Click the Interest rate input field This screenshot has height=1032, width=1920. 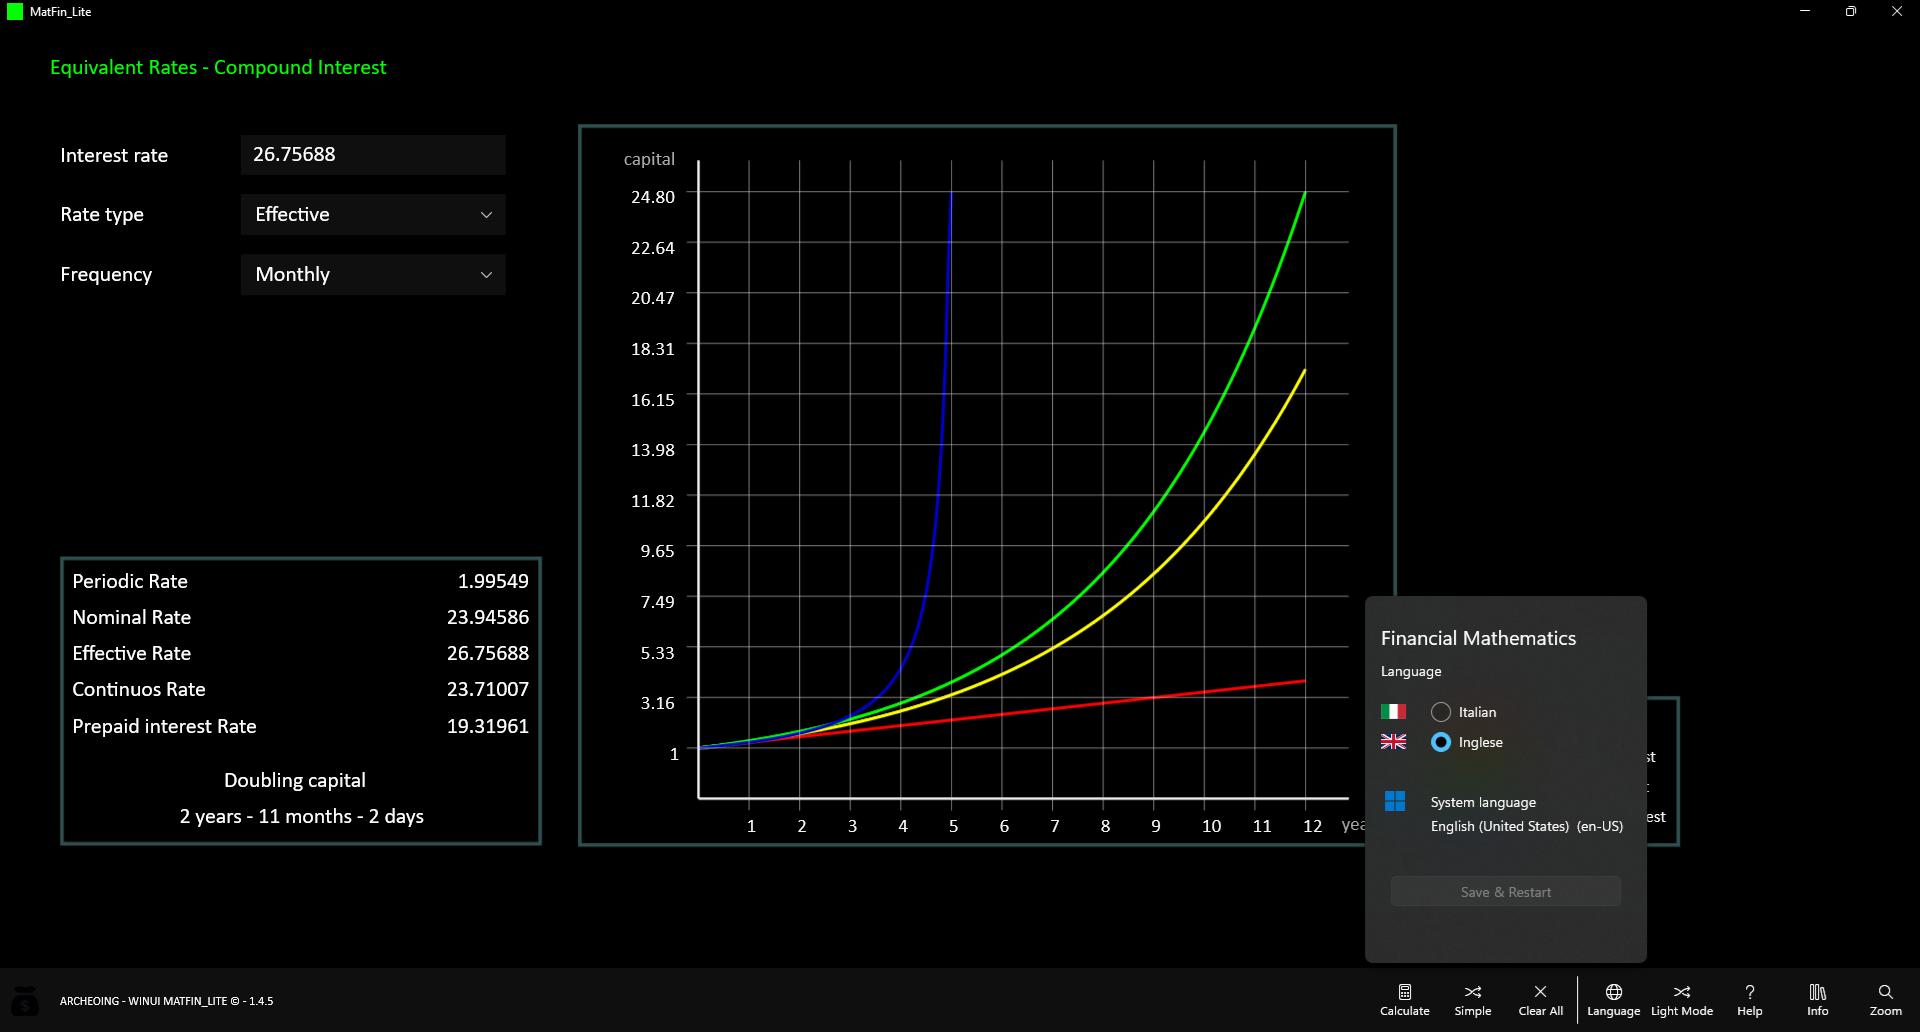[x=373, y=155]
